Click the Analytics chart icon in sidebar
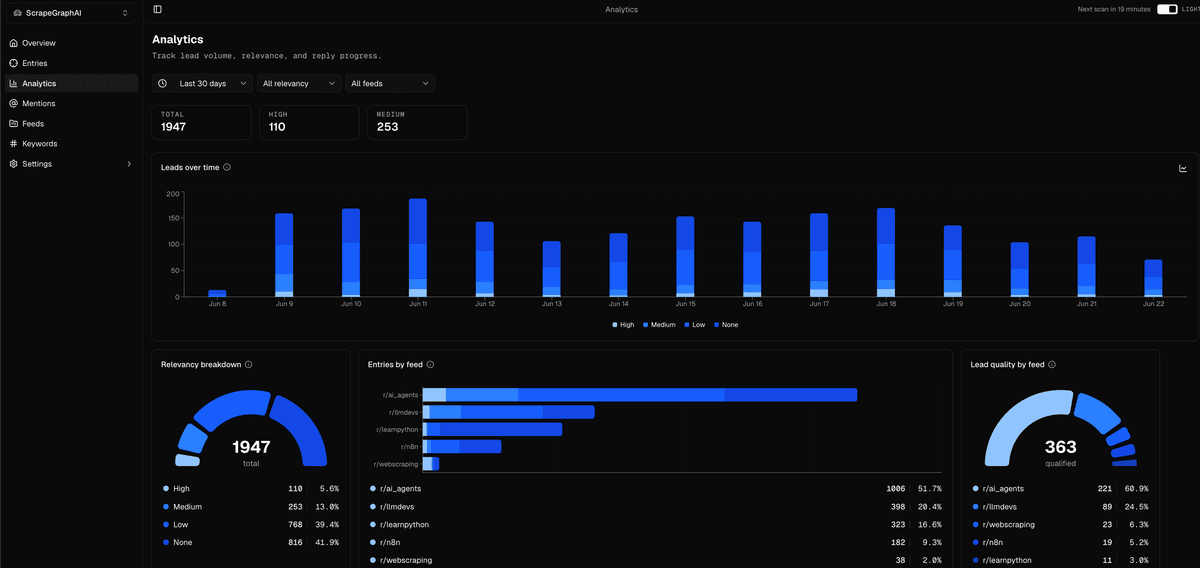The width and height of the screenshot is (1200, 568). coord(13,83)
